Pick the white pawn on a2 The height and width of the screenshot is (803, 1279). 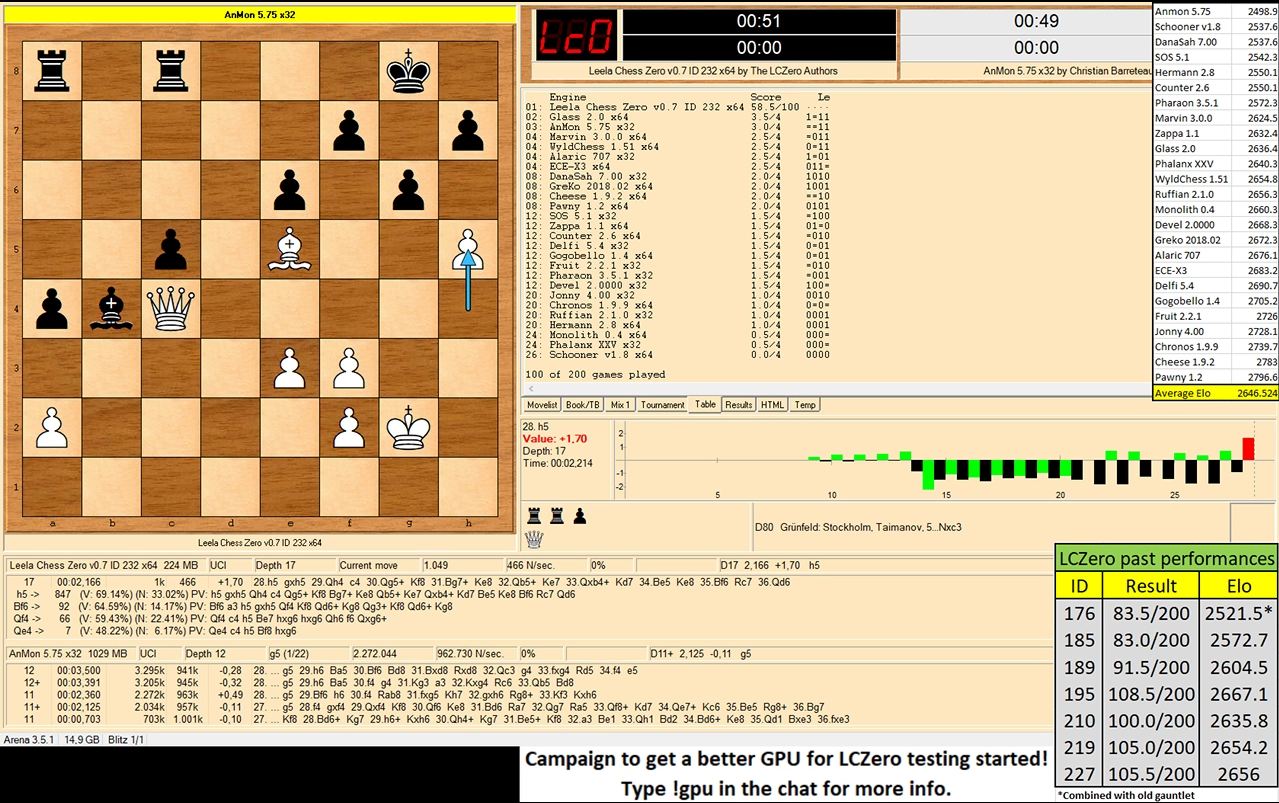click(51, 428)
